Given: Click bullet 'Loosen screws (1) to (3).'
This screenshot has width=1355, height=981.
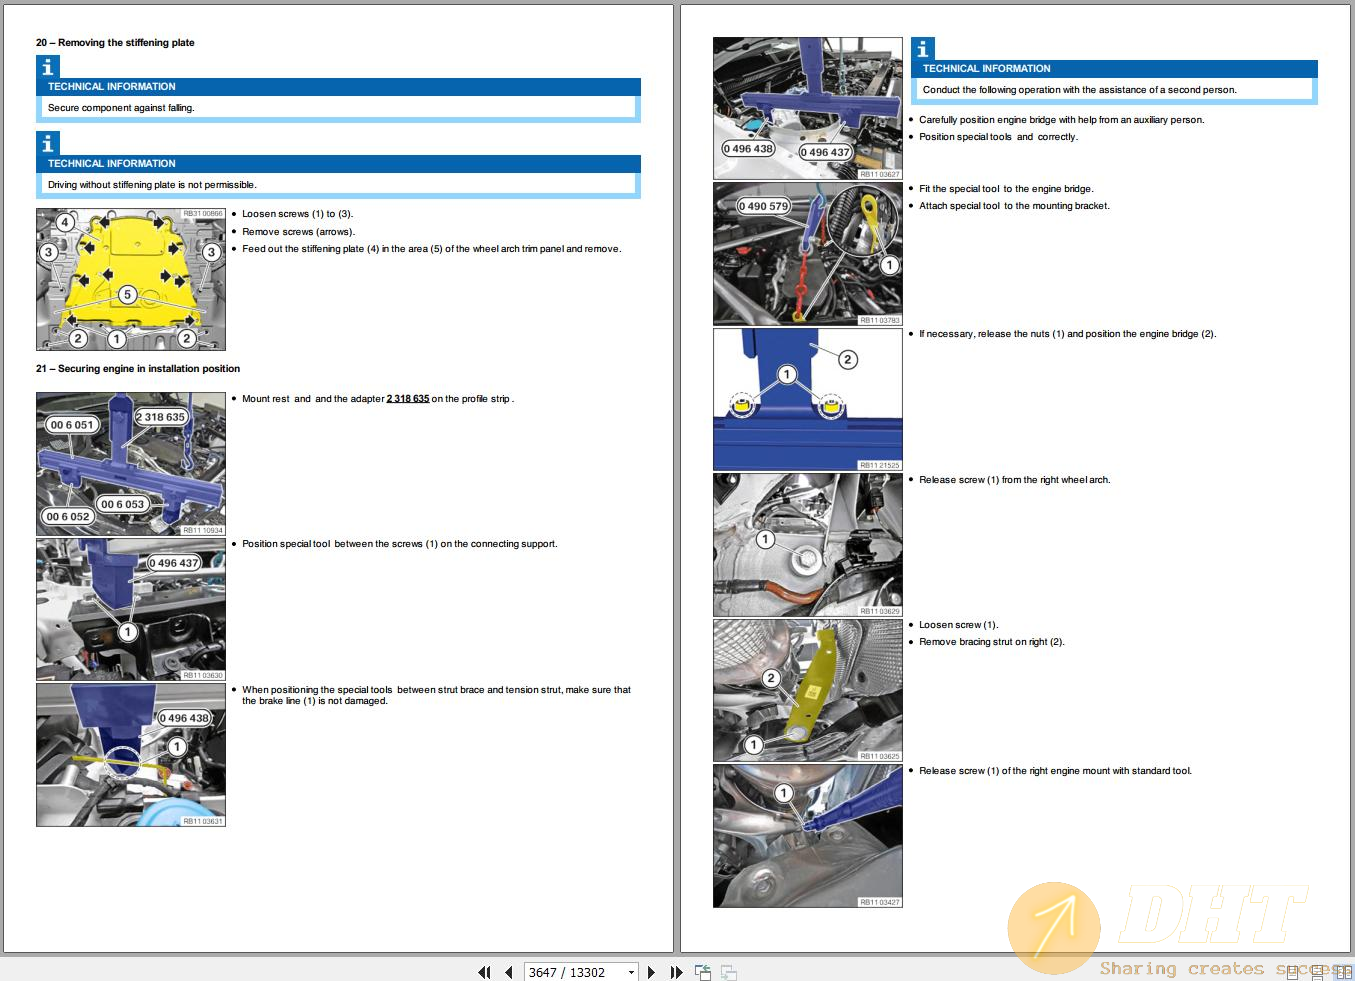Looking at the screenshot, I should (298, 214).
